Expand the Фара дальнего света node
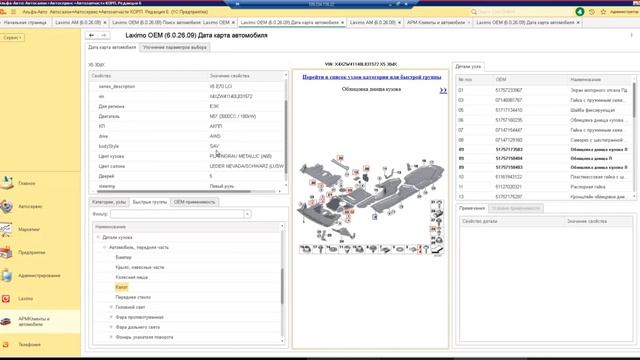The width and height of the screenshot is (640, 360). (111, 327)
